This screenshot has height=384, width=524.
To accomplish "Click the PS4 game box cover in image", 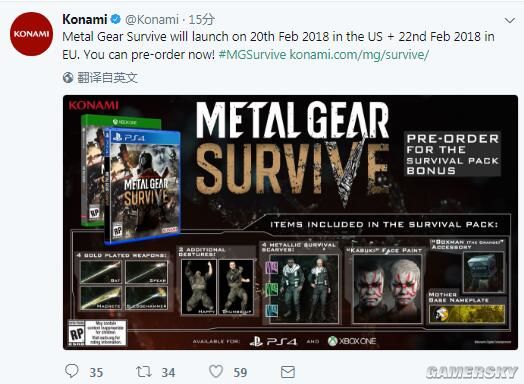I will (x=142, y=186).
